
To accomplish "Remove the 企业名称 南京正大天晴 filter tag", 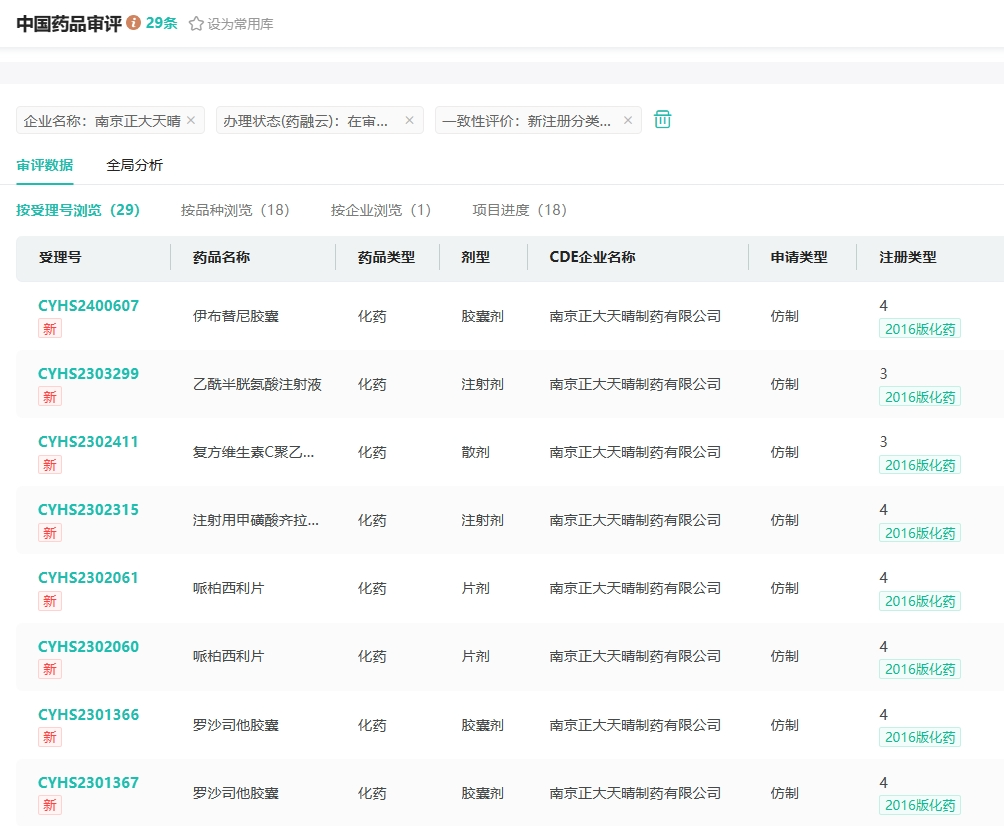I will pos(191,120).
